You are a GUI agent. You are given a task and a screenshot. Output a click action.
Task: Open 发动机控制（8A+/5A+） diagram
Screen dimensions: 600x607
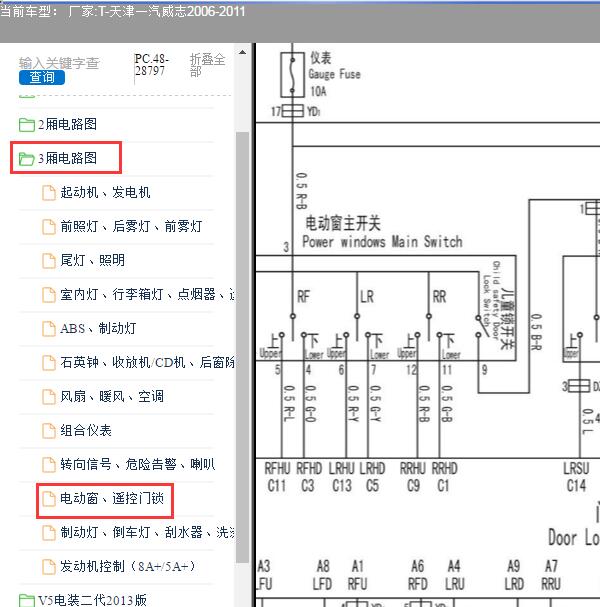tap(128, 567)
